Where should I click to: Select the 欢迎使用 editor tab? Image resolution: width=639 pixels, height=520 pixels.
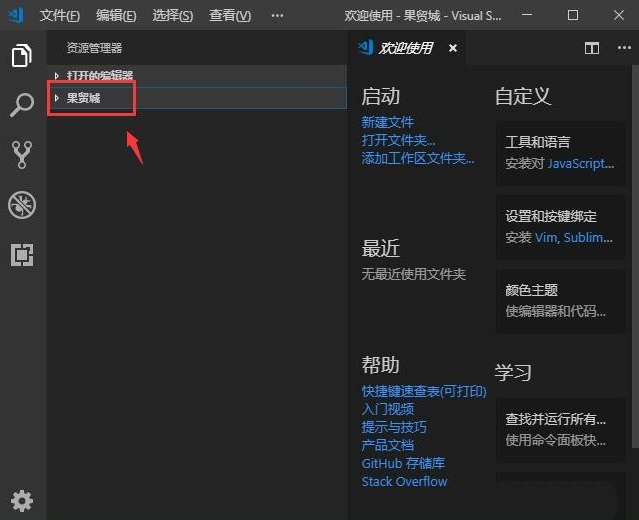tap(407, 48)
